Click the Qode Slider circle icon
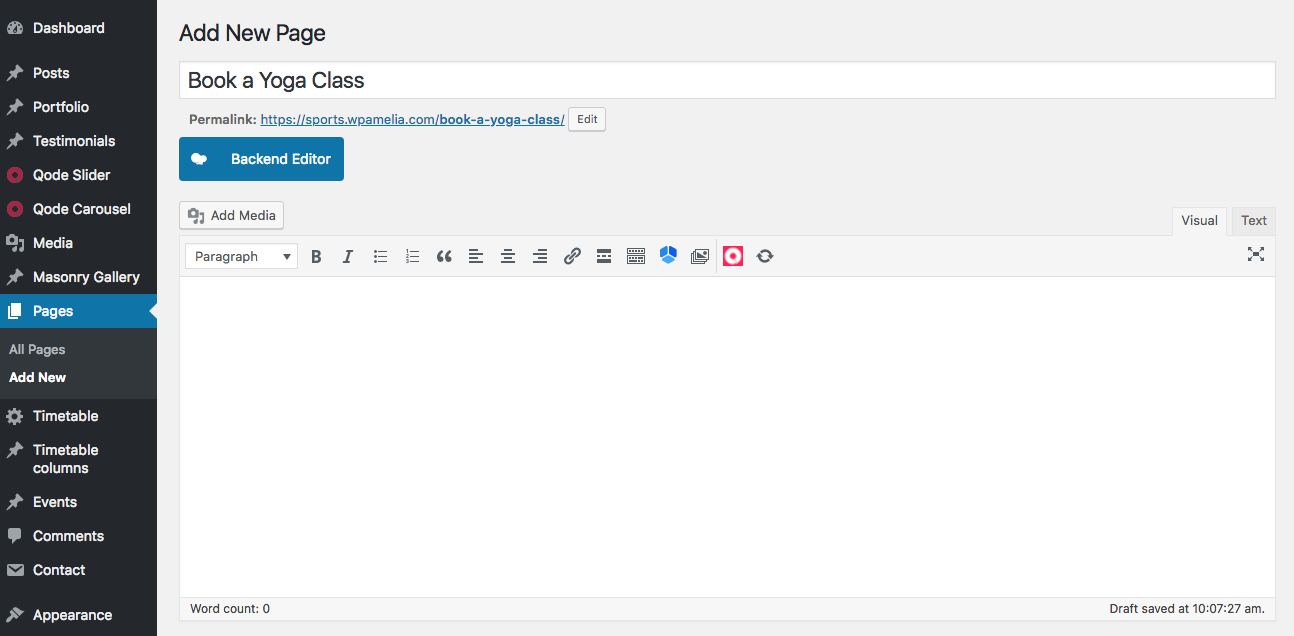This screenshot has width=1294, height=636. [15, 175]
